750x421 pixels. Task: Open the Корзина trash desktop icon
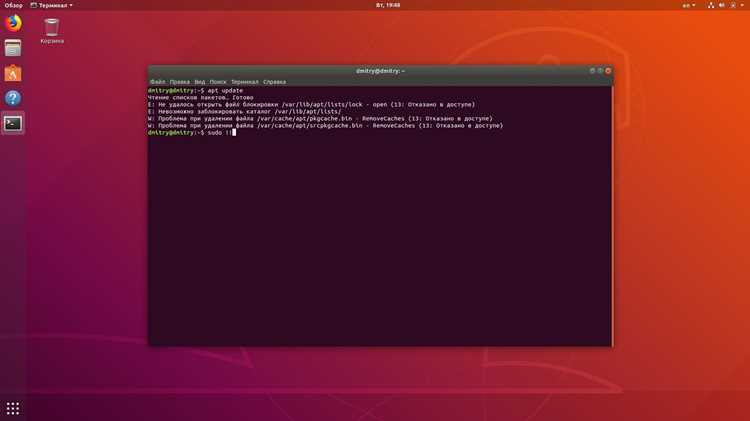[52, 31]
